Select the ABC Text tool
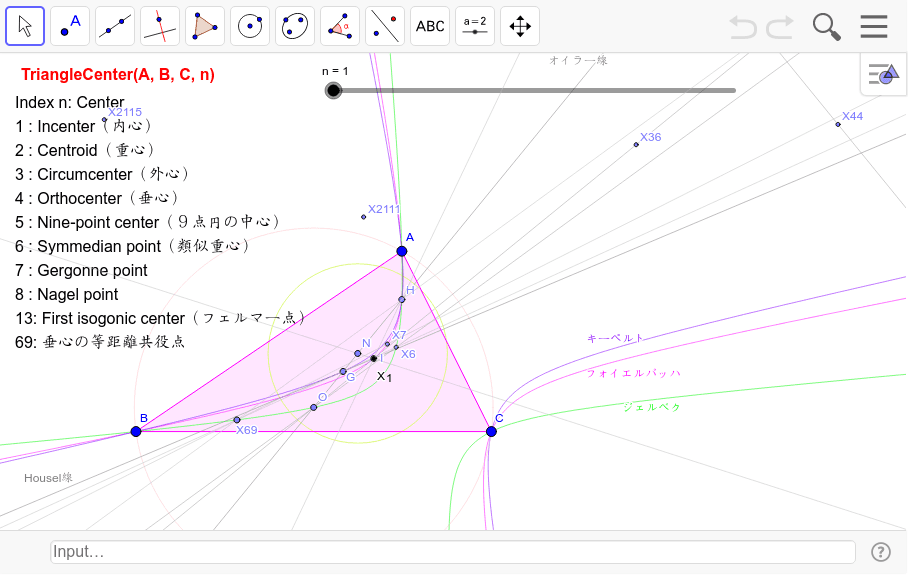This screenshot has width=908, height=575. click(430, 26)
